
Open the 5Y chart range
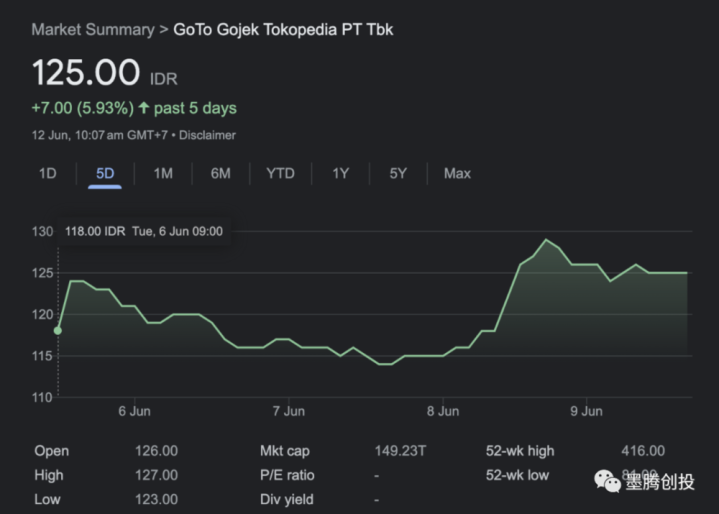(398, 173)
